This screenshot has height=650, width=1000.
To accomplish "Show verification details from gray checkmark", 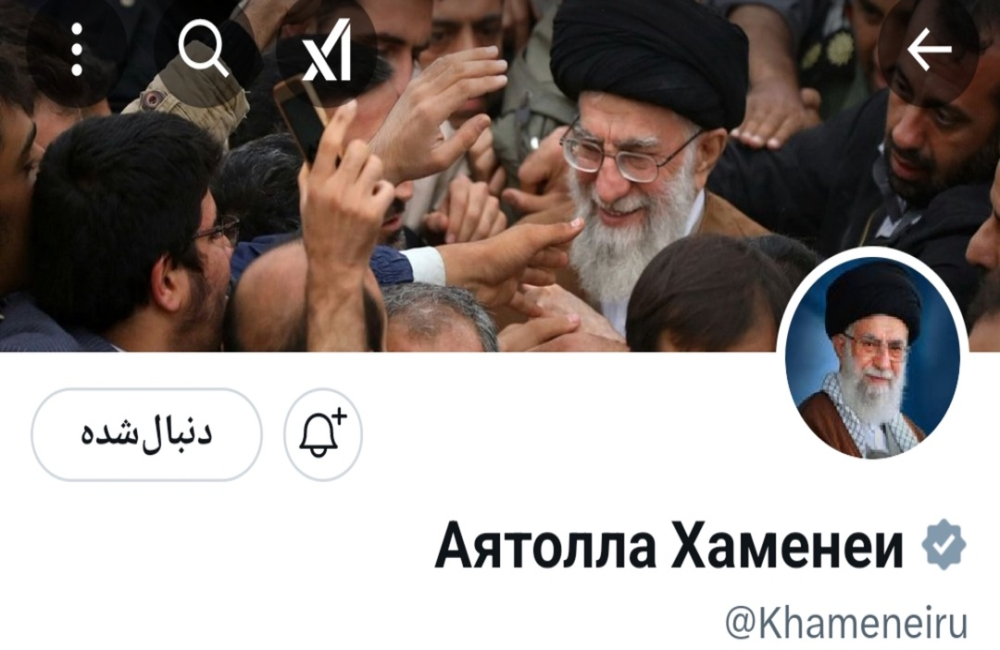I will pos(944,545).
